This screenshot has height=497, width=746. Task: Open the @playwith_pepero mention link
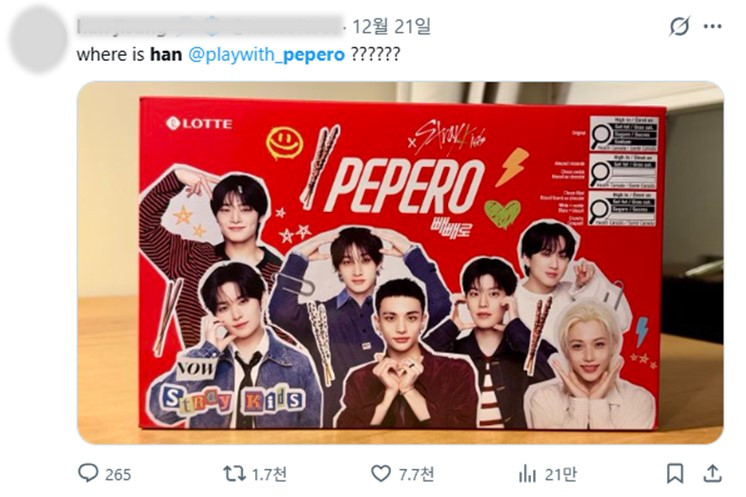266,54
